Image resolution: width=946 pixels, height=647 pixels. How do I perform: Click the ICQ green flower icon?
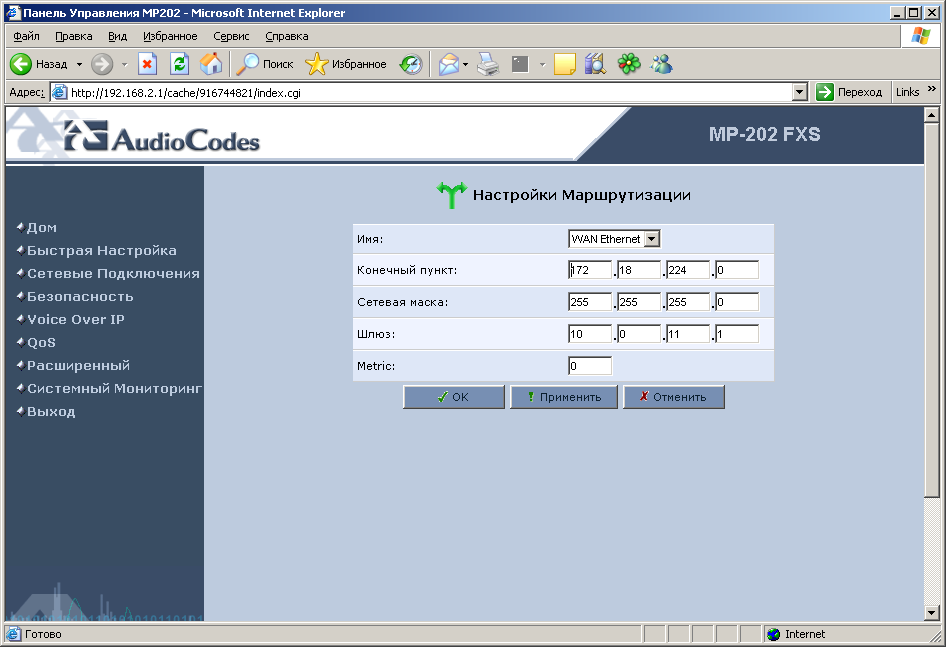pyautogui.click(x=629, y=64)
